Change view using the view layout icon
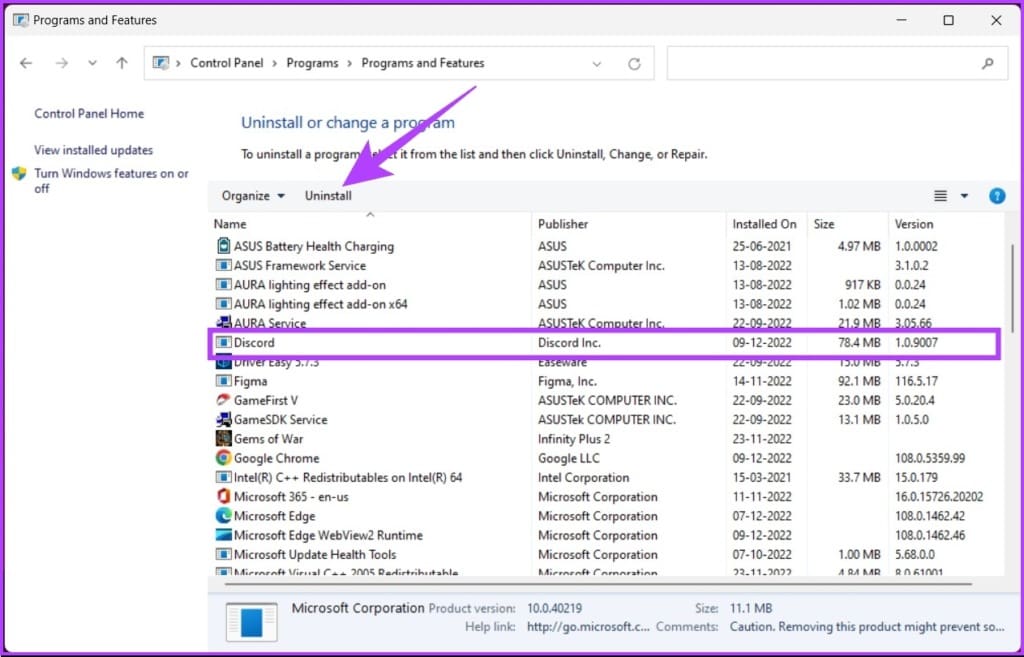Image resolution: width=1024 pixels, height=657 pixels. tap(940, 196)
